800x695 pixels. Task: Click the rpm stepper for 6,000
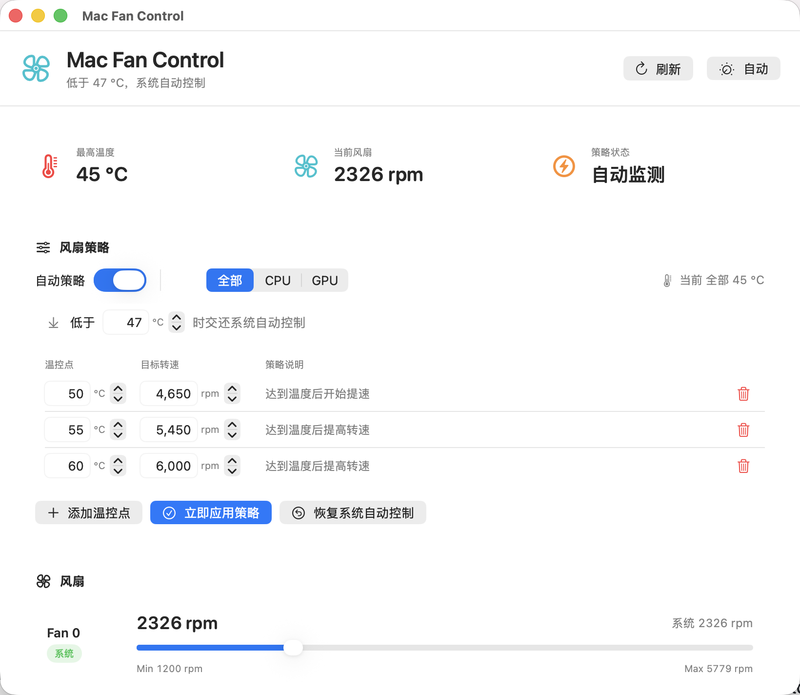pyautogui.click(x=233, y=465)
